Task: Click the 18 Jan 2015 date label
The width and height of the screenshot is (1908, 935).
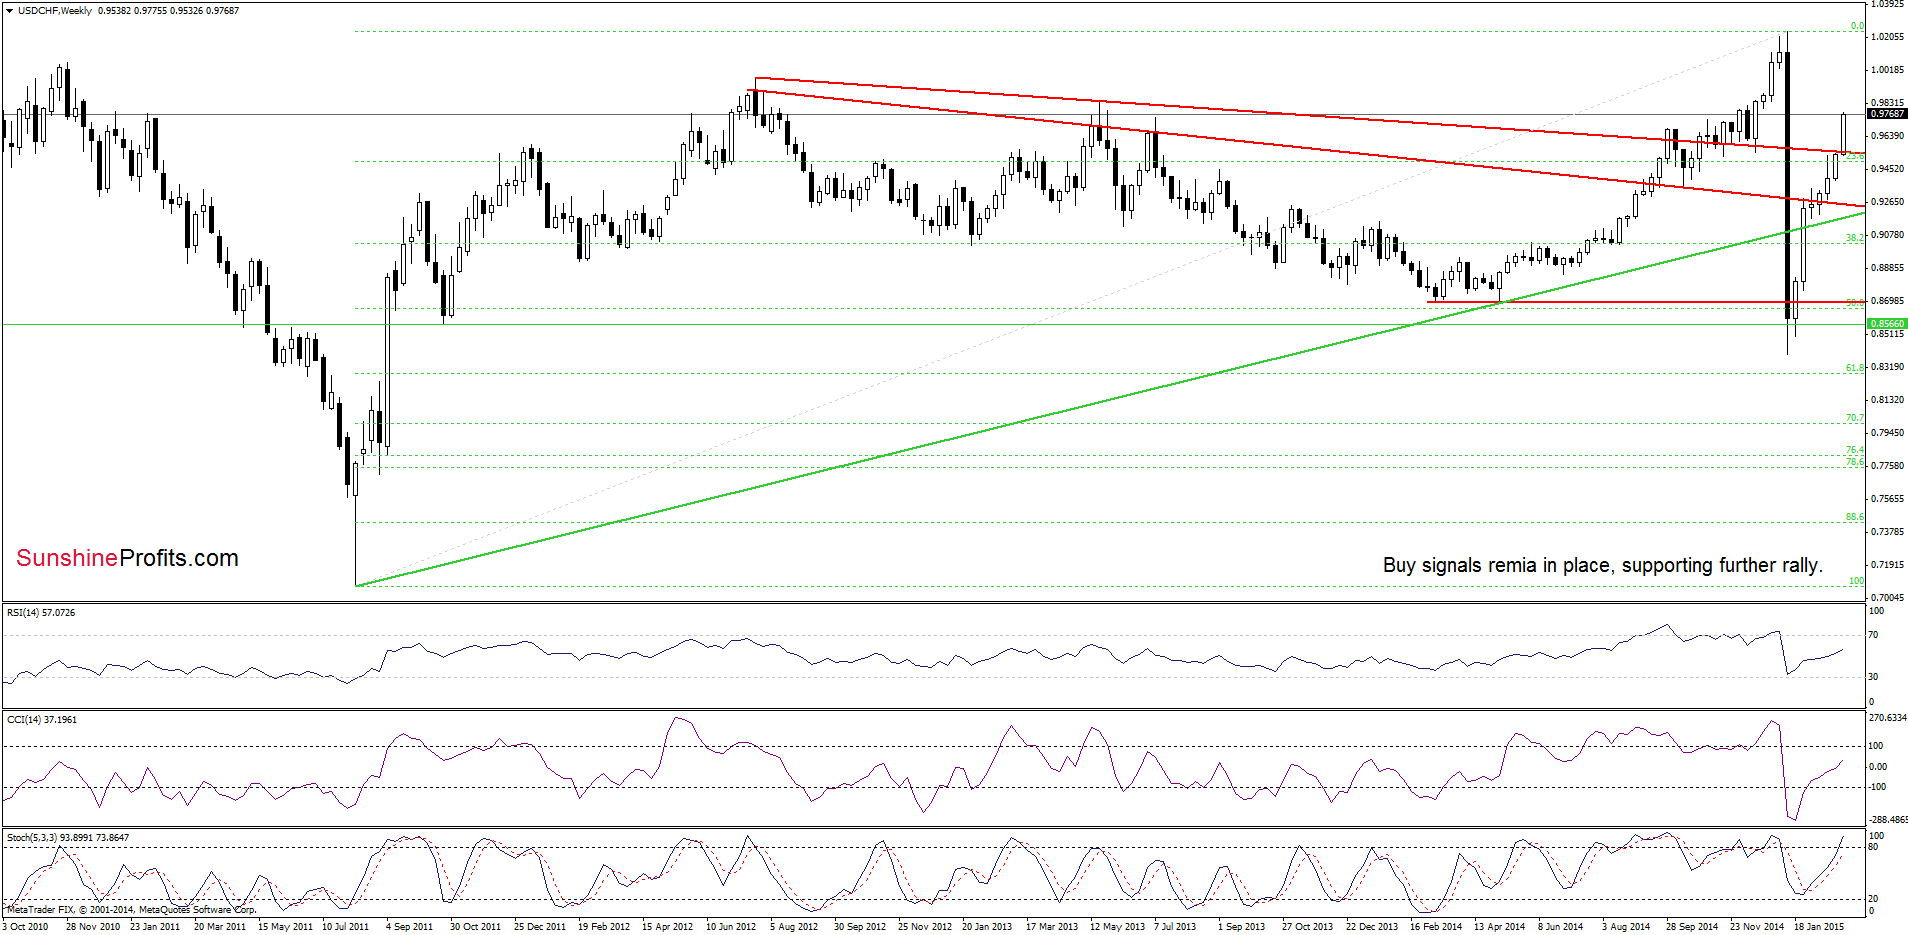Action: (1819, 927)
